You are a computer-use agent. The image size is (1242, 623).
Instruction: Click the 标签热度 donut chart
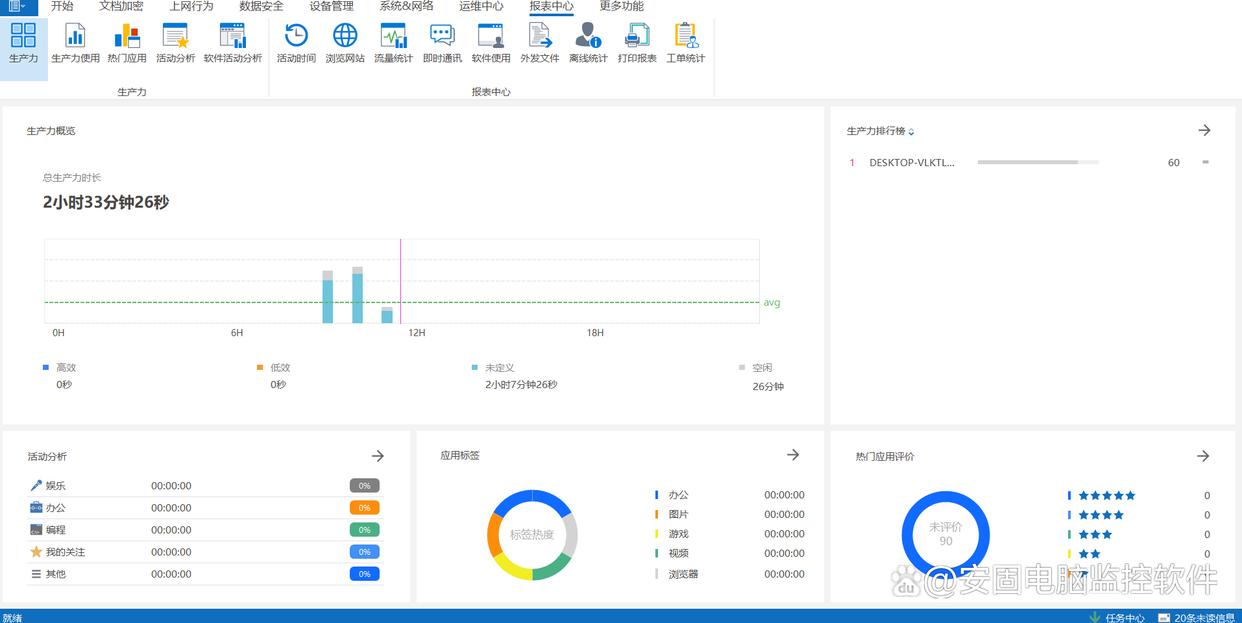pyautogui.click(x=532, y=535)
